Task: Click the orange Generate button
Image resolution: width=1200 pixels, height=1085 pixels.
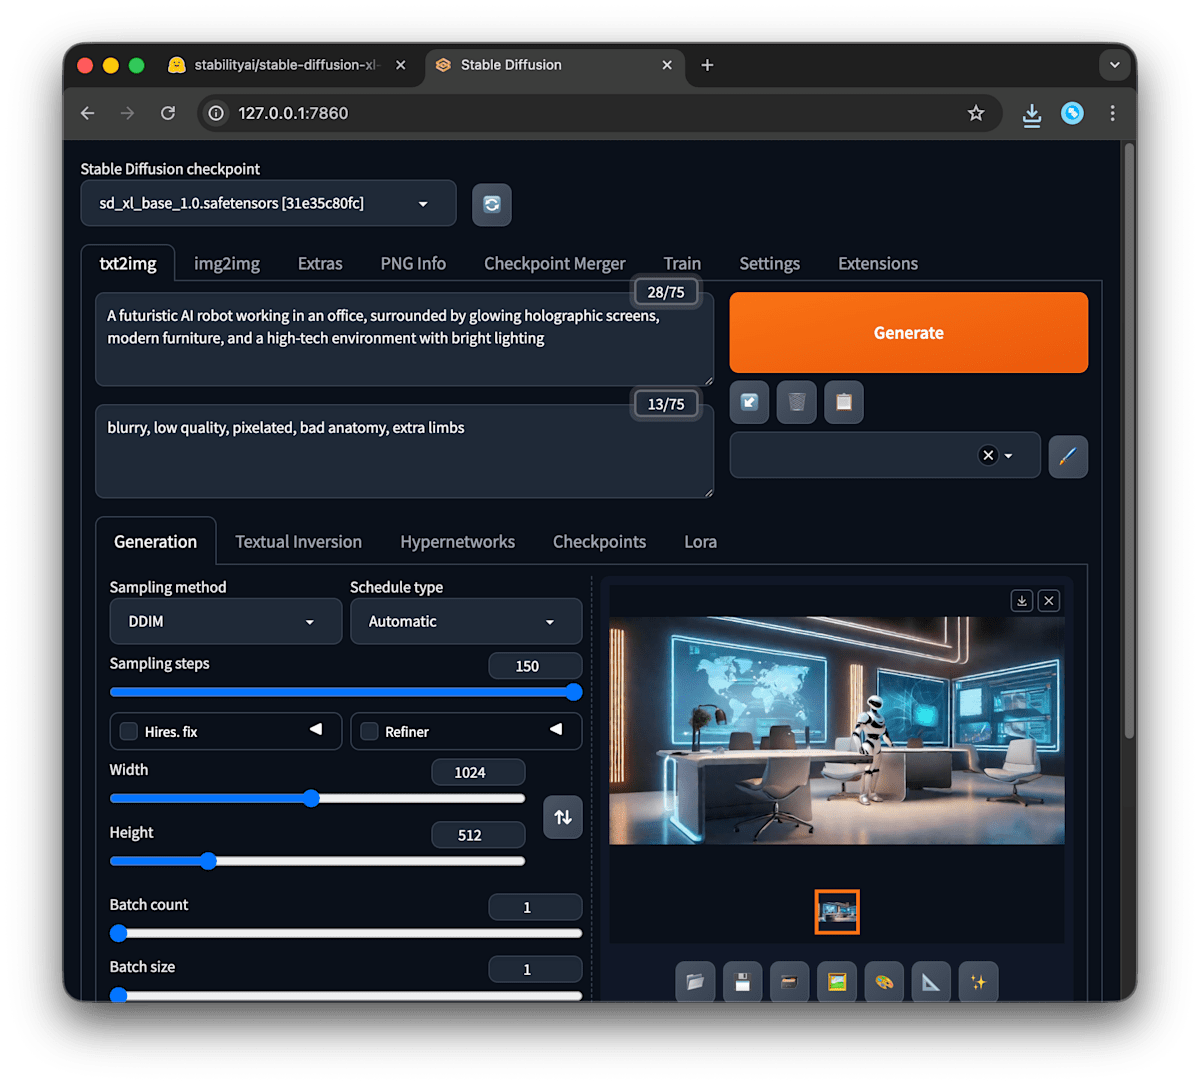Action: tap(909, 333)
